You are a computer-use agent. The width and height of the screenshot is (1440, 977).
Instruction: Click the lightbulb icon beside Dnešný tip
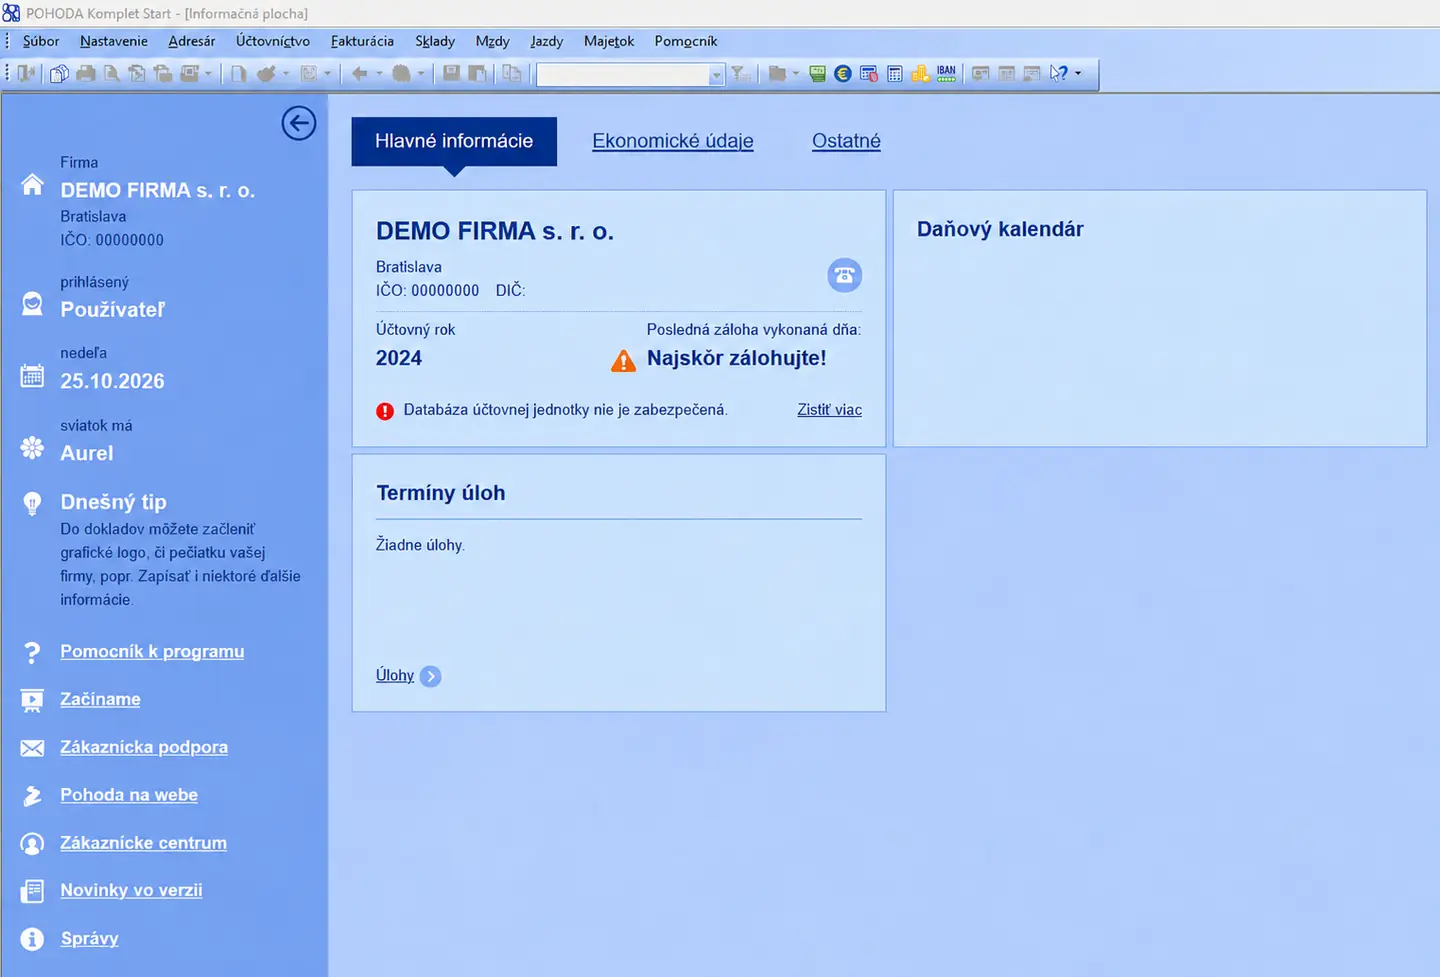[x=32, y=503]
